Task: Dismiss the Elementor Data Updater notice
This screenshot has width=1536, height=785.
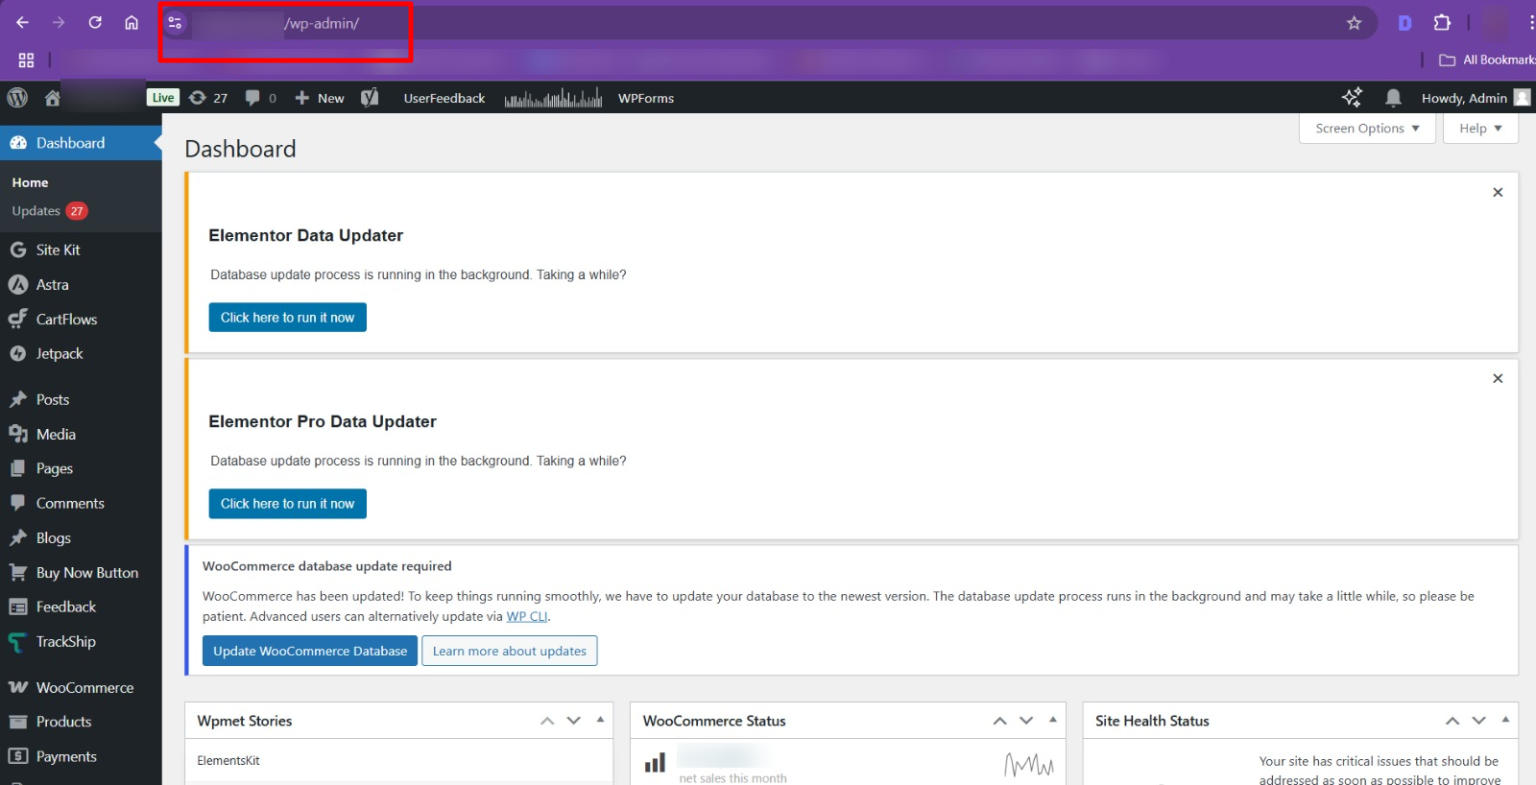Action: [1497, 192]
